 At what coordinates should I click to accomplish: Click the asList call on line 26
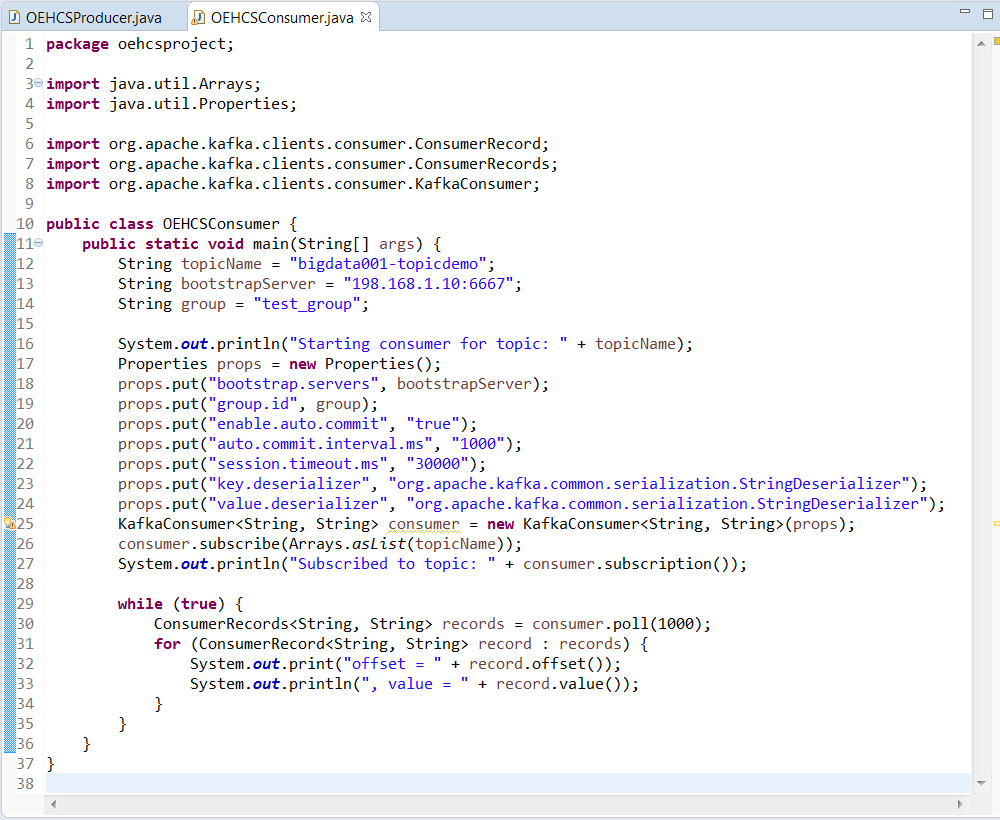379,544
